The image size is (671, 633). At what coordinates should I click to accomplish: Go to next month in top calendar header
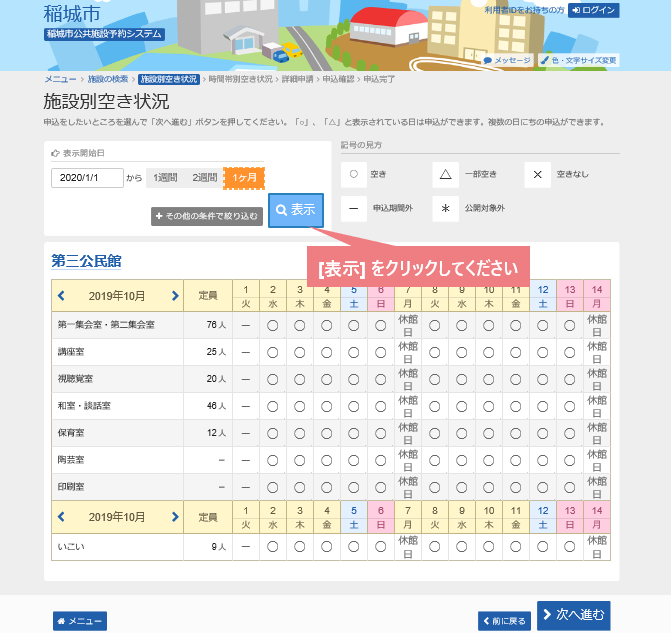[175, 296]
